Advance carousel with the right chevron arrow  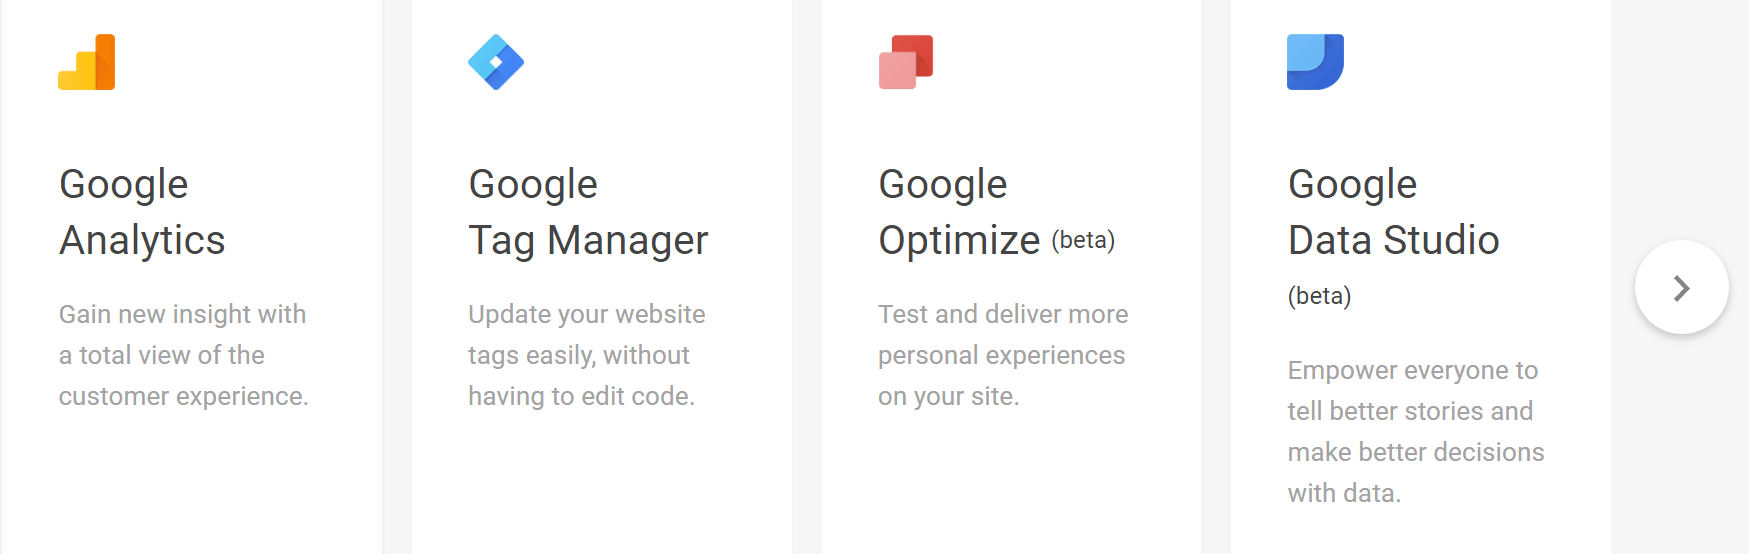pyautogui.click(x=1681, y=288)
